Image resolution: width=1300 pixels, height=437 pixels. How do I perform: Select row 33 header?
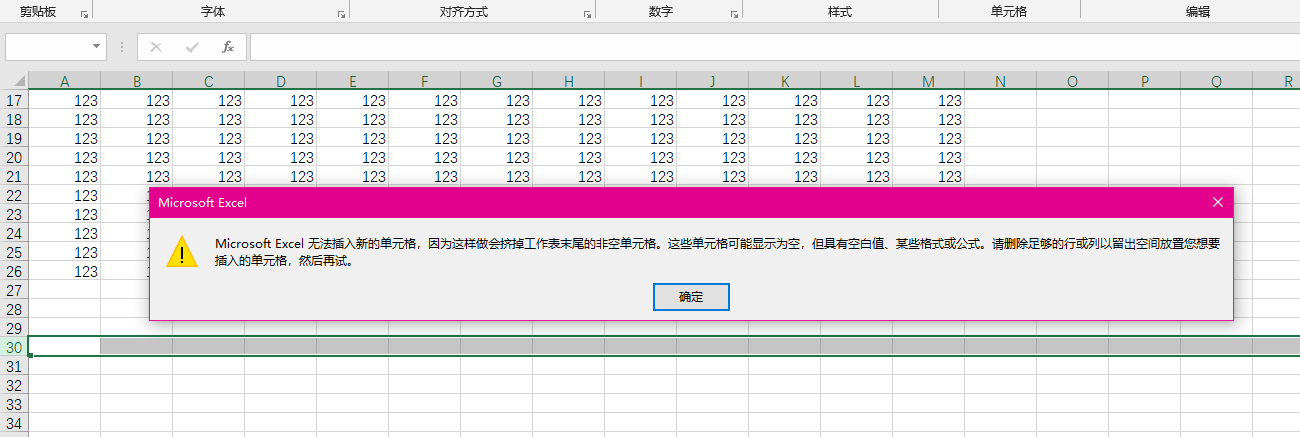[14, 404]
